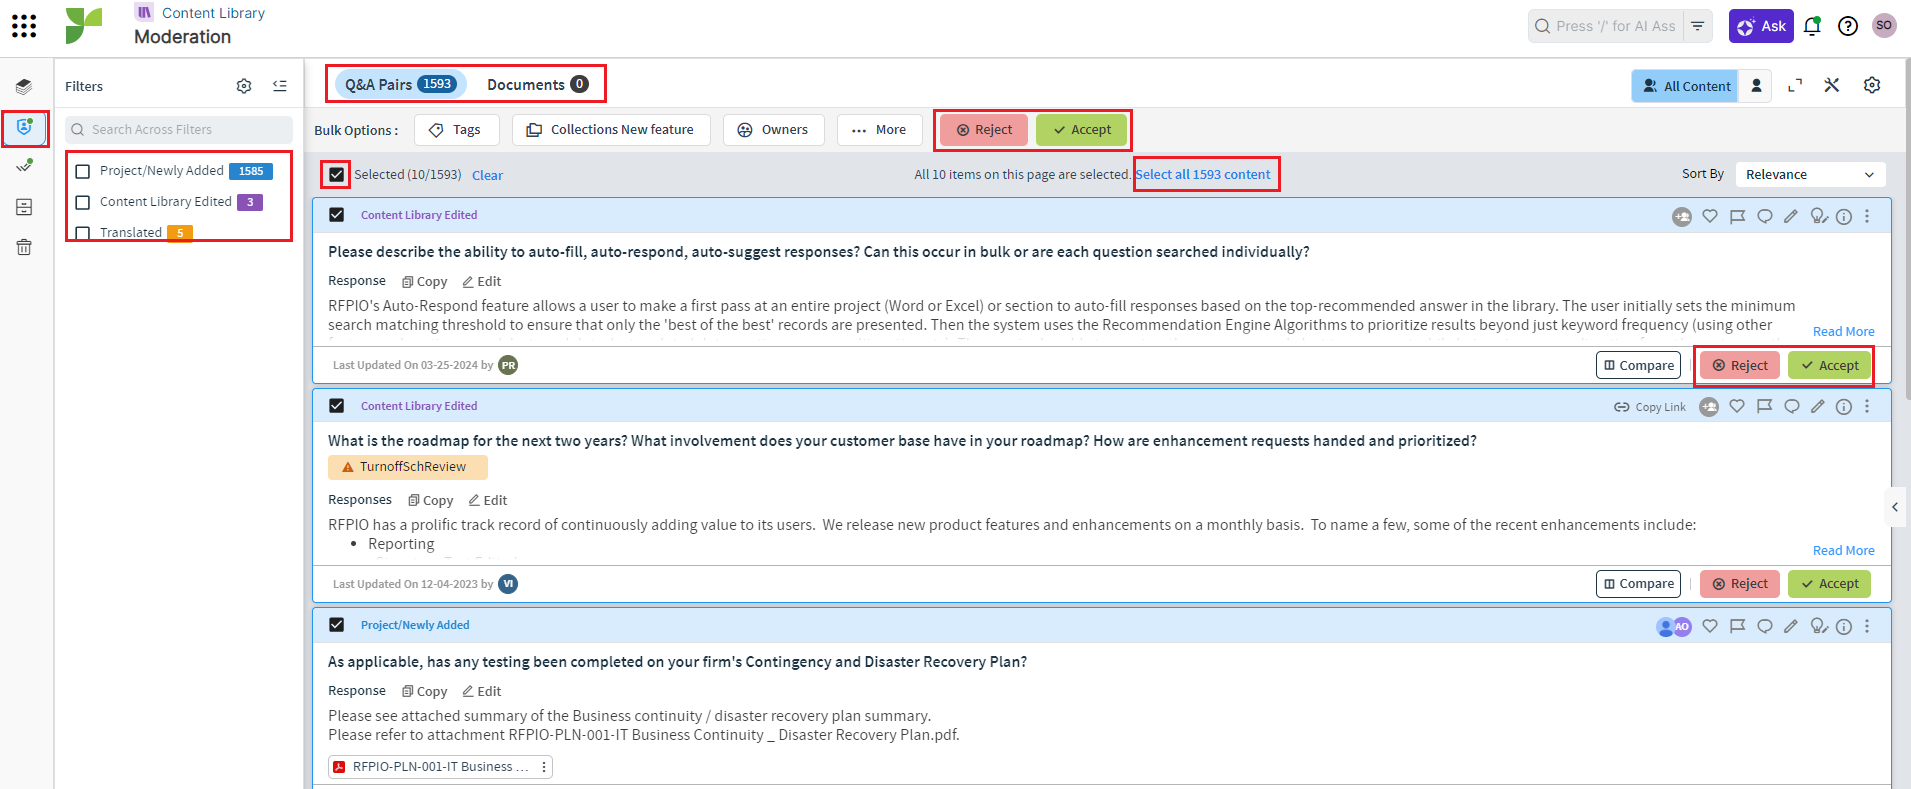Screen dimensions: 1911x789
Task: Favorite the auto-fill question with heart icon
Action: pyautogui.click(x=1710, y=216)
